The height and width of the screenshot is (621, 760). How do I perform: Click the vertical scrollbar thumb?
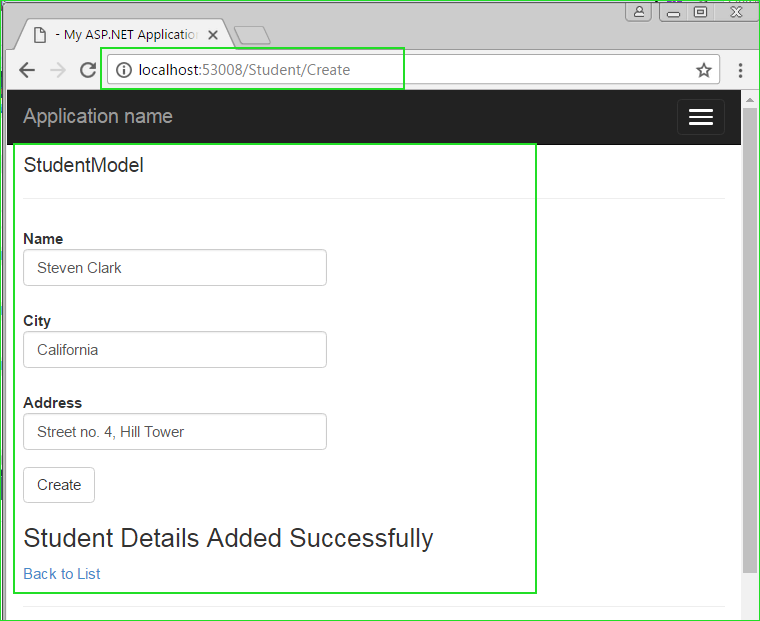point(750,339)
